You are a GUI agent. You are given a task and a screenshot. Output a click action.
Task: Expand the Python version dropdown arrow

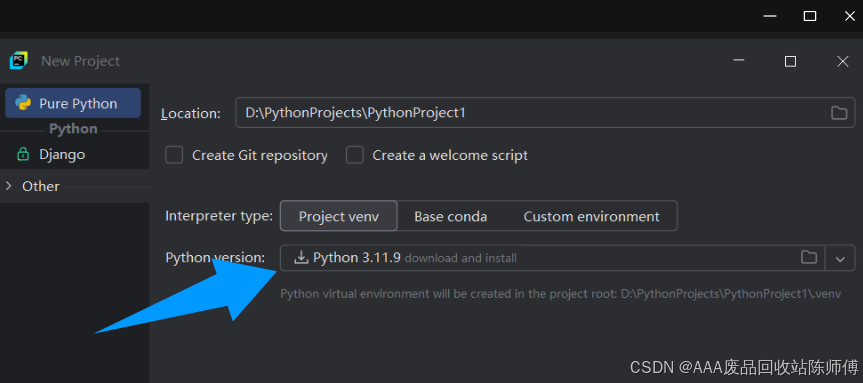(840, 259)
